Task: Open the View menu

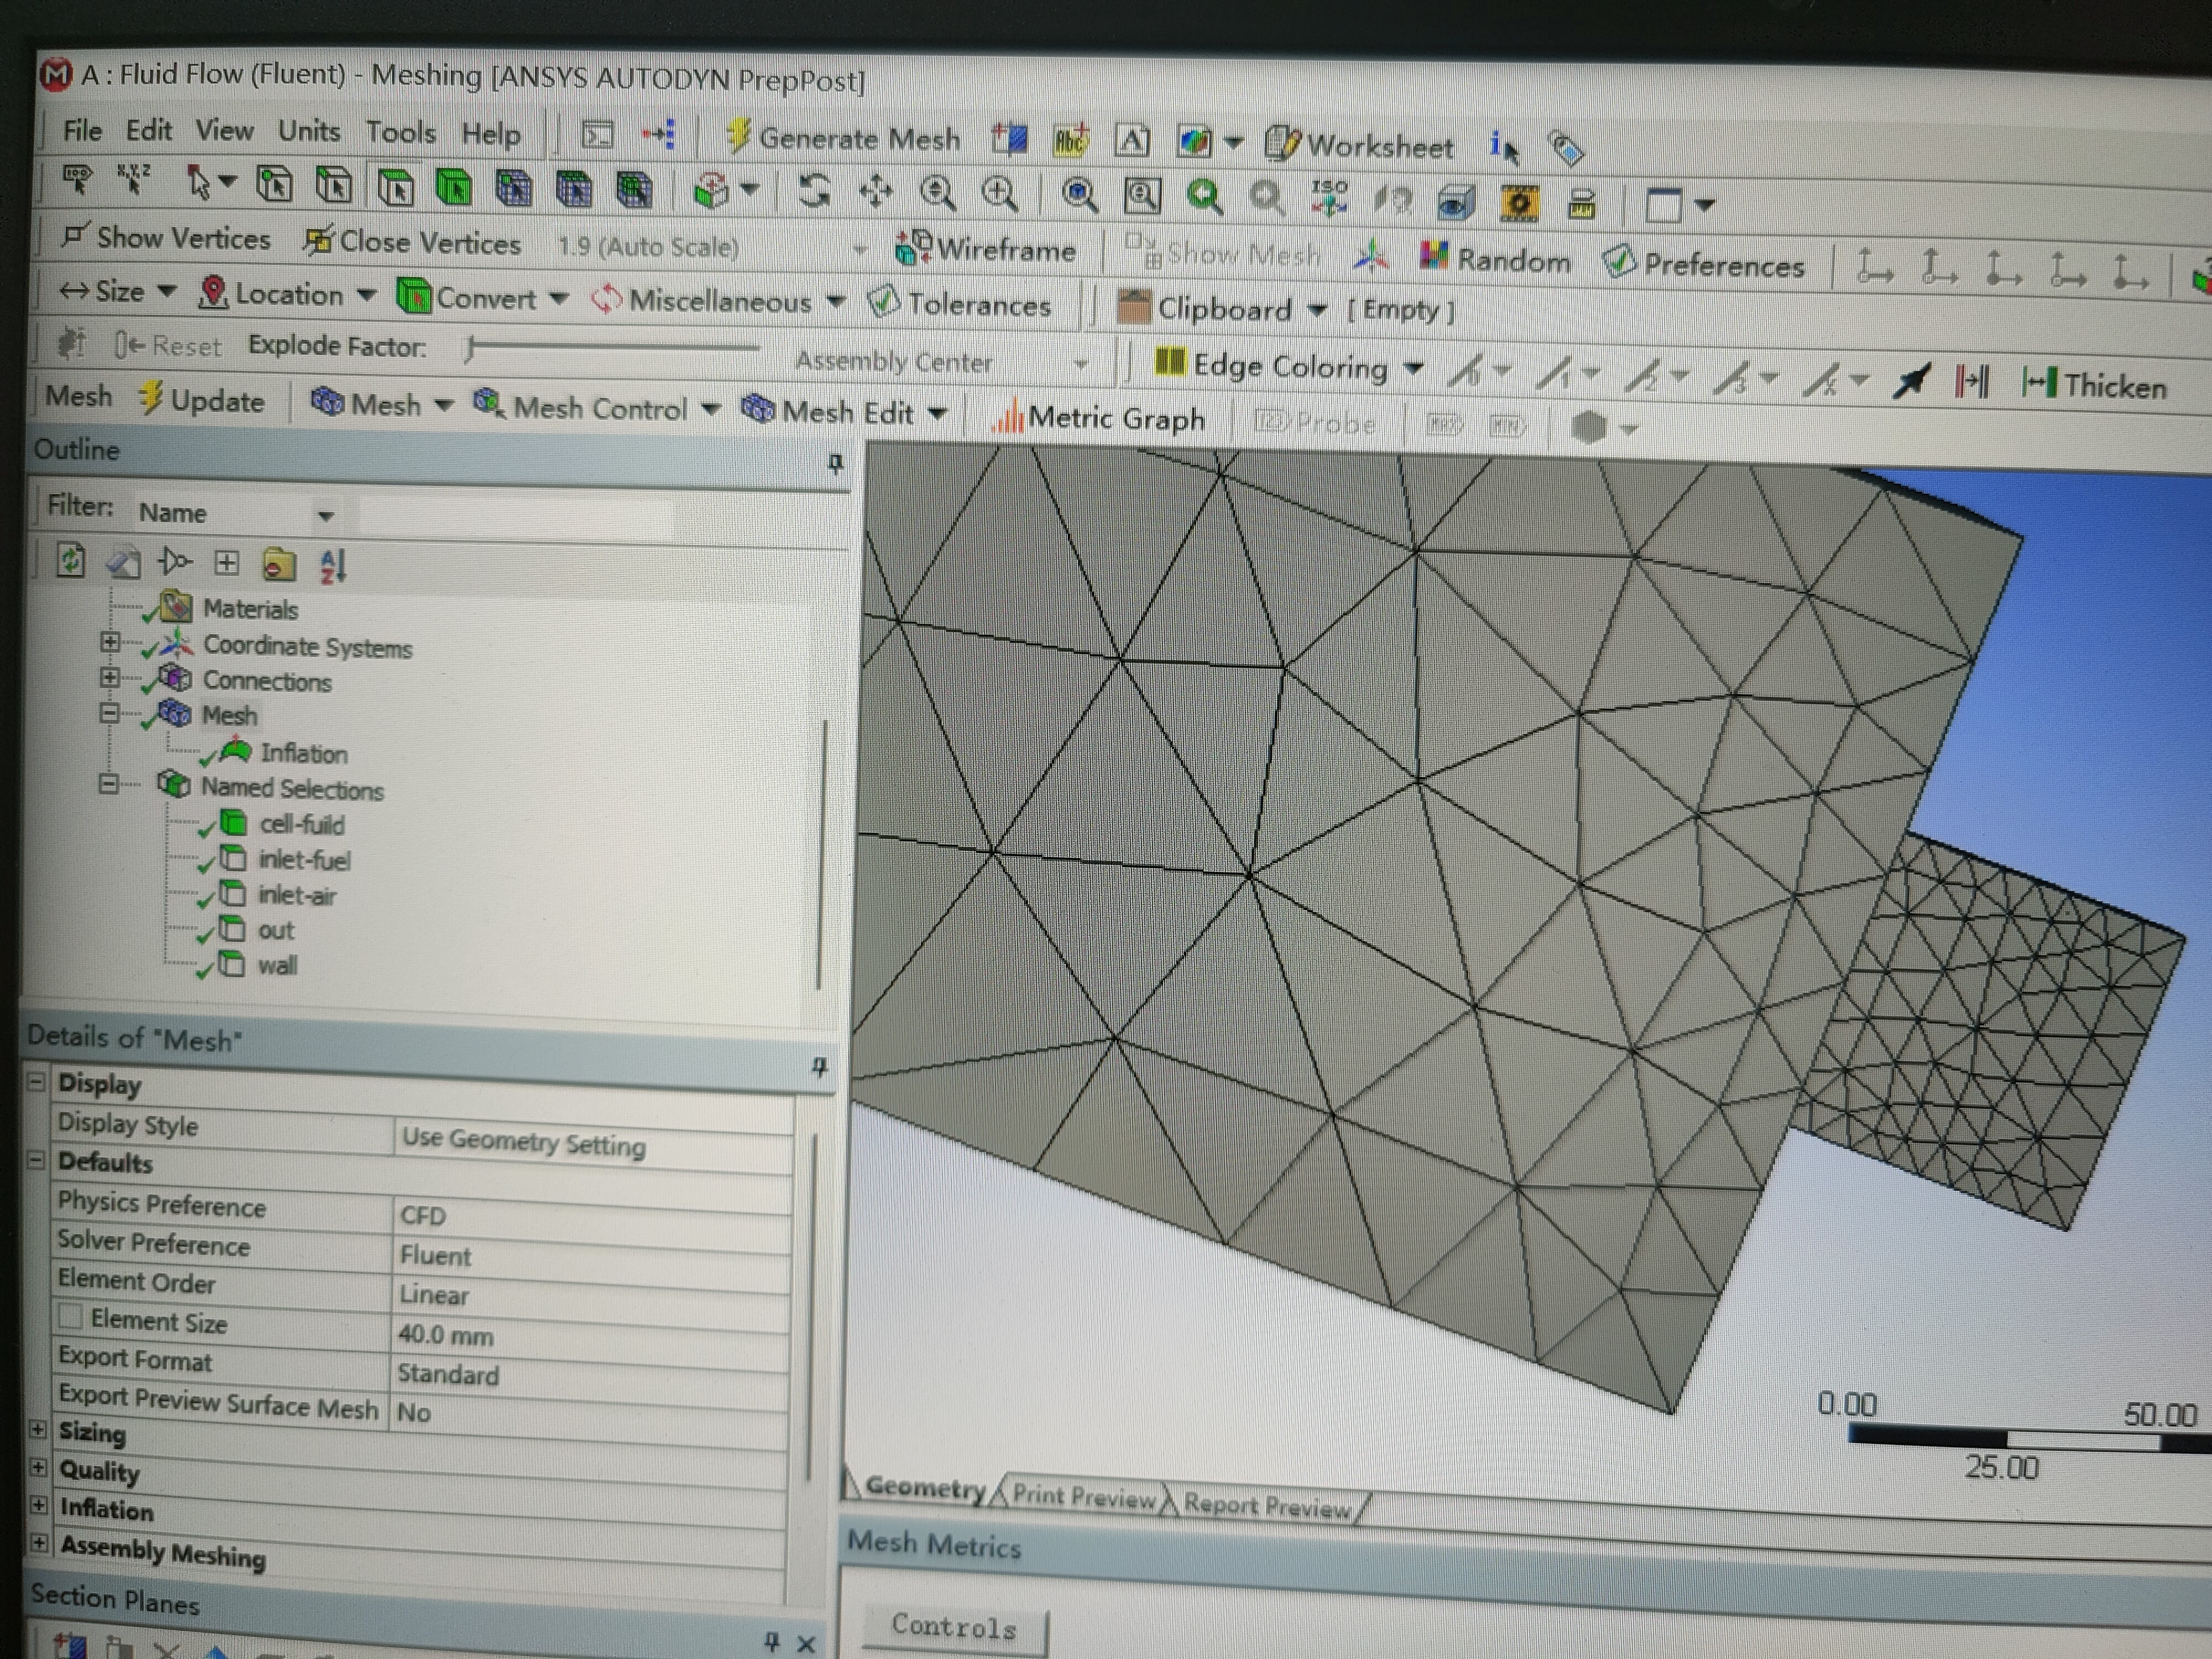Action: [224, 130]
